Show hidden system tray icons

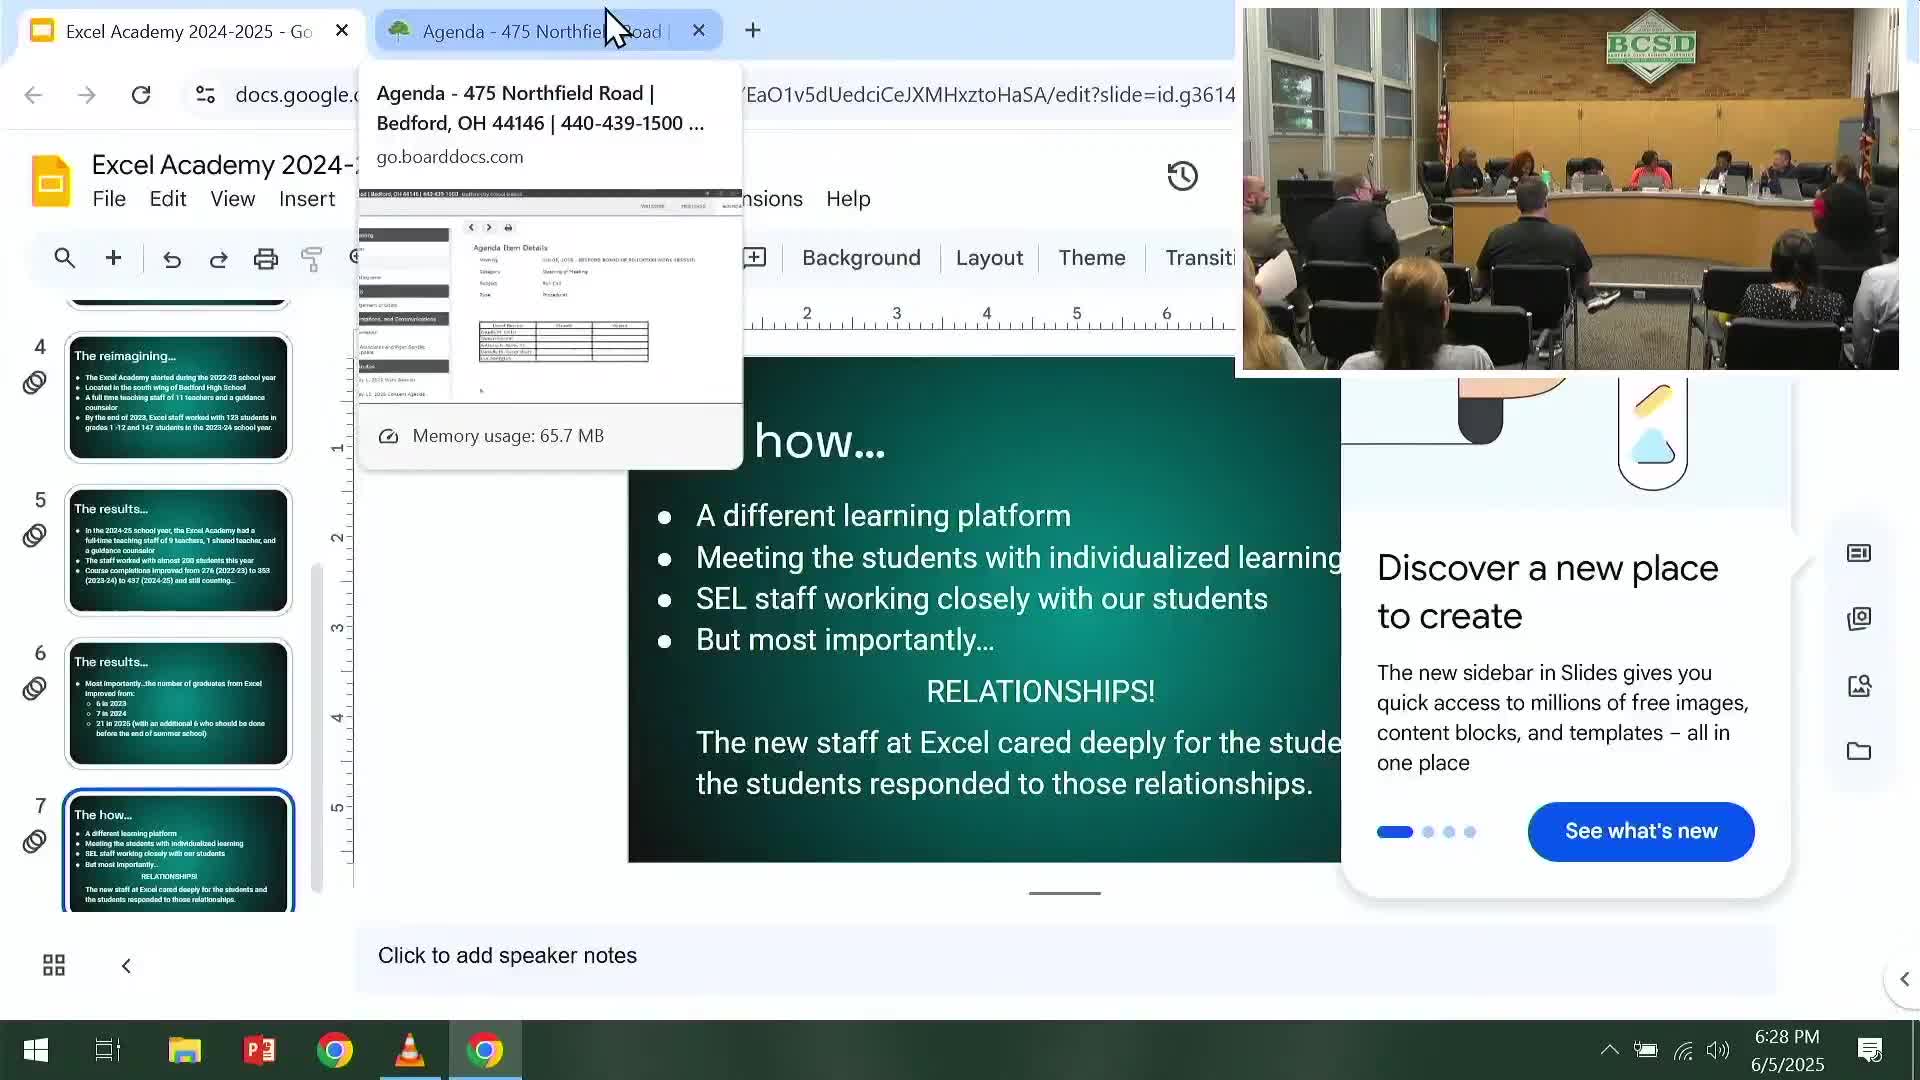pyautogui.click(x=1609, y=1050)
